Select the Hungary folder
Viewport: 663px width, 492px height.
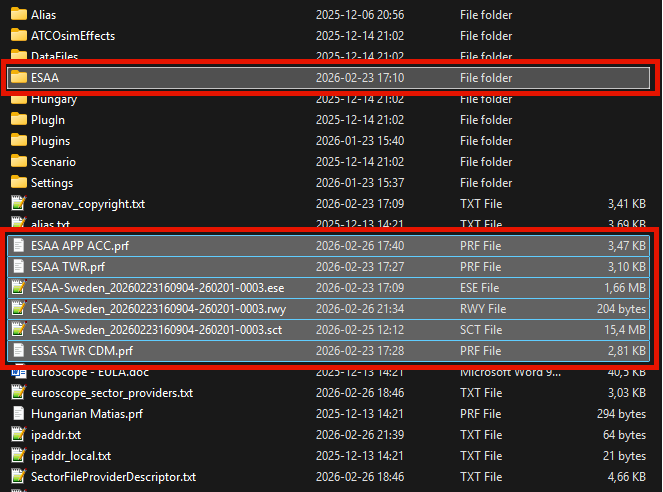click(x=54, y=99)
